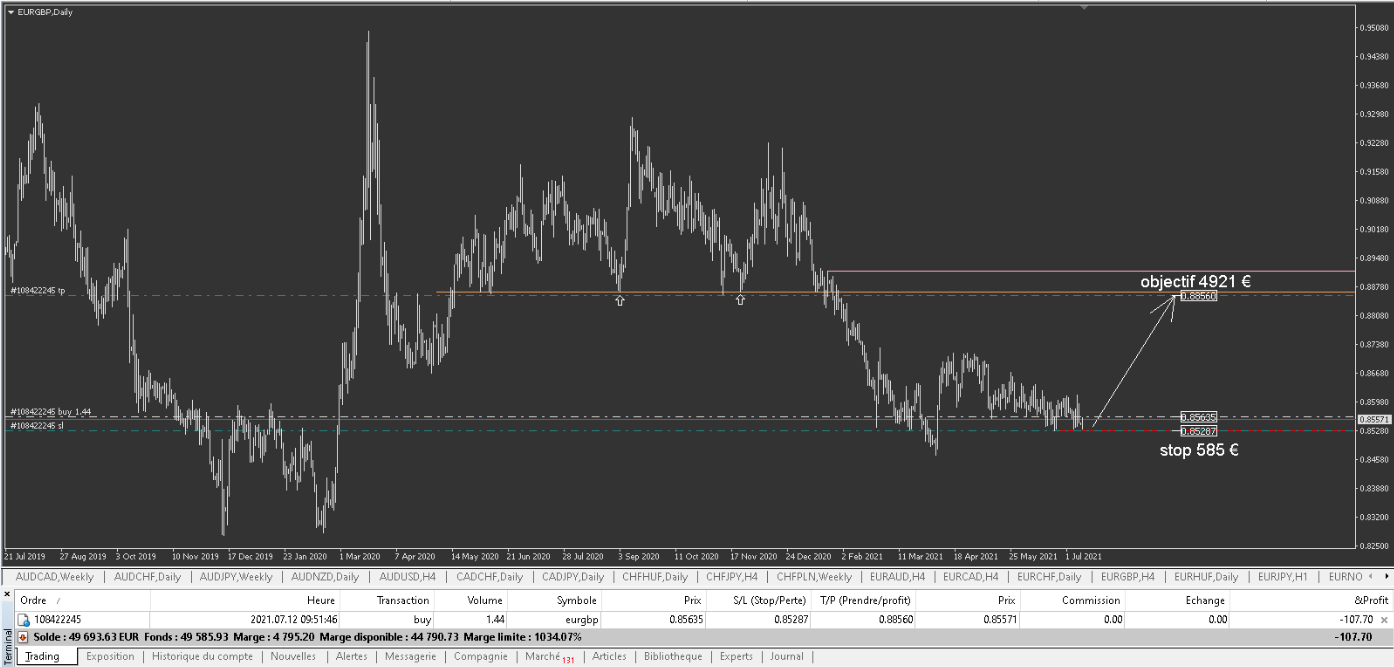Click the S/L value 0.85287 in order row
The height and width of the screenshot is (667, 1394).
click(787, 620)
